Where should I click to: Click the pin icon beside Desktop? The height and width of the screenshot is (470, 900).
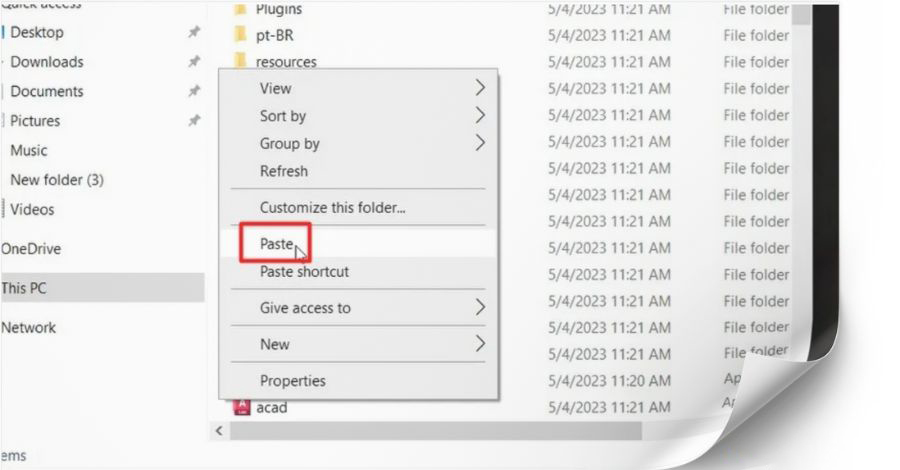tap(194, 32)
